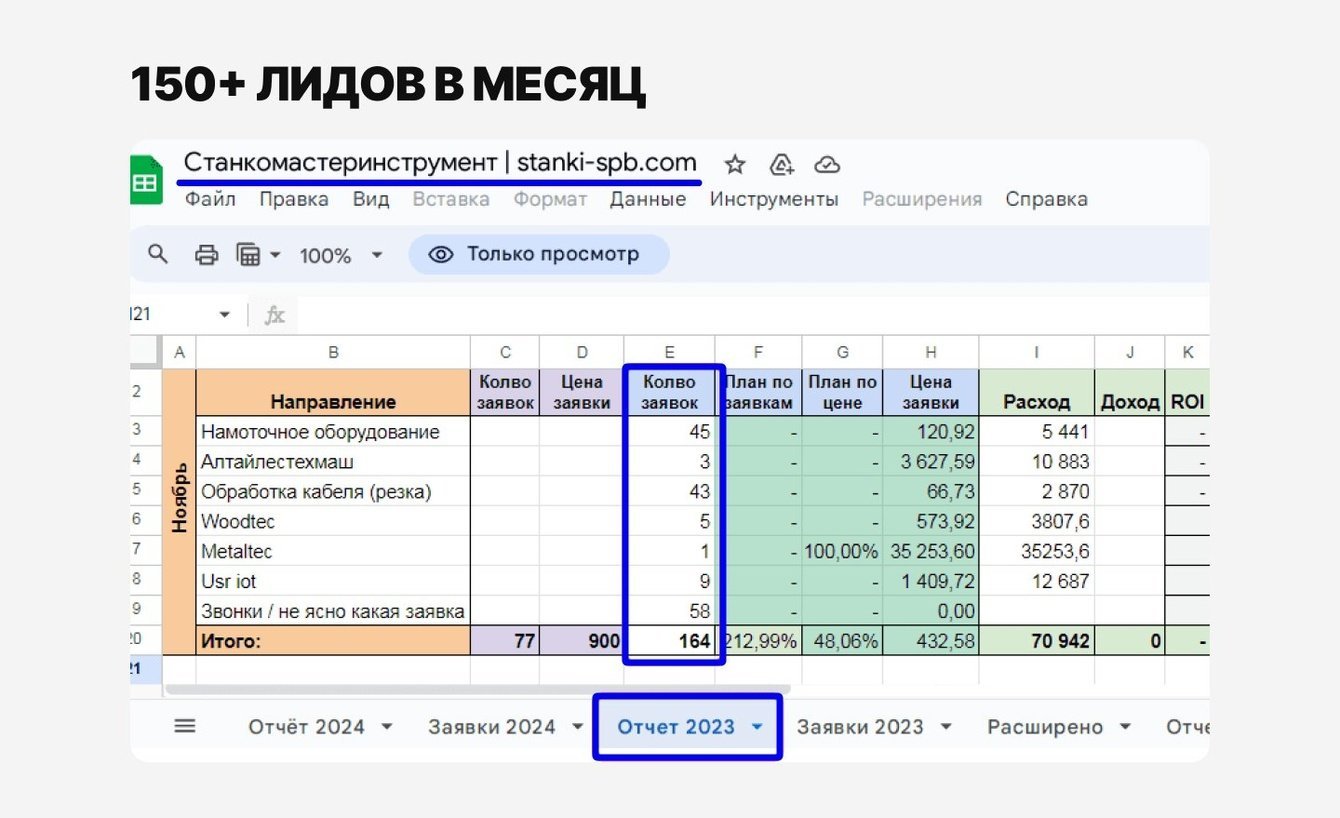Open the Данные menu

(x=648, y=199)
